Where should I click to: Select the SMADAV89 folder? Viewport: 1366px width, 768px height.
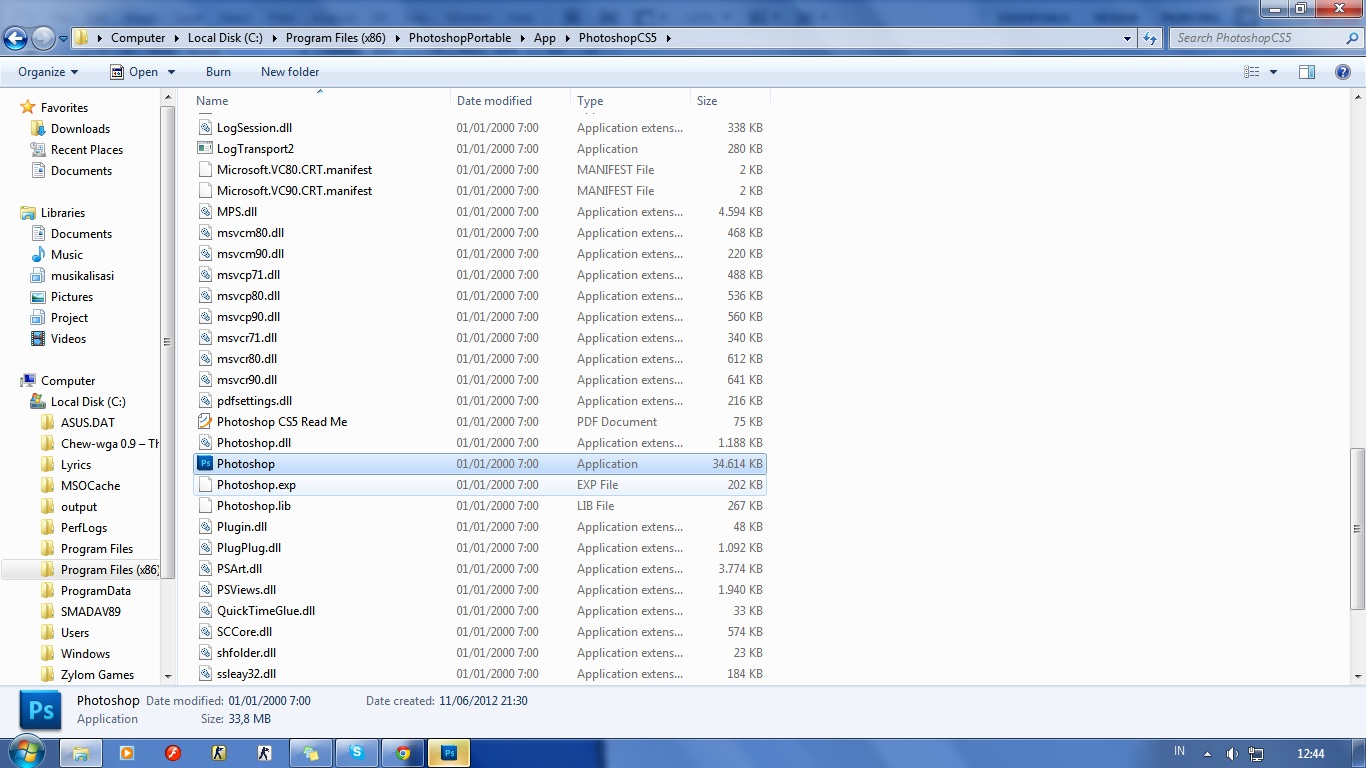(x=90, y=611)
